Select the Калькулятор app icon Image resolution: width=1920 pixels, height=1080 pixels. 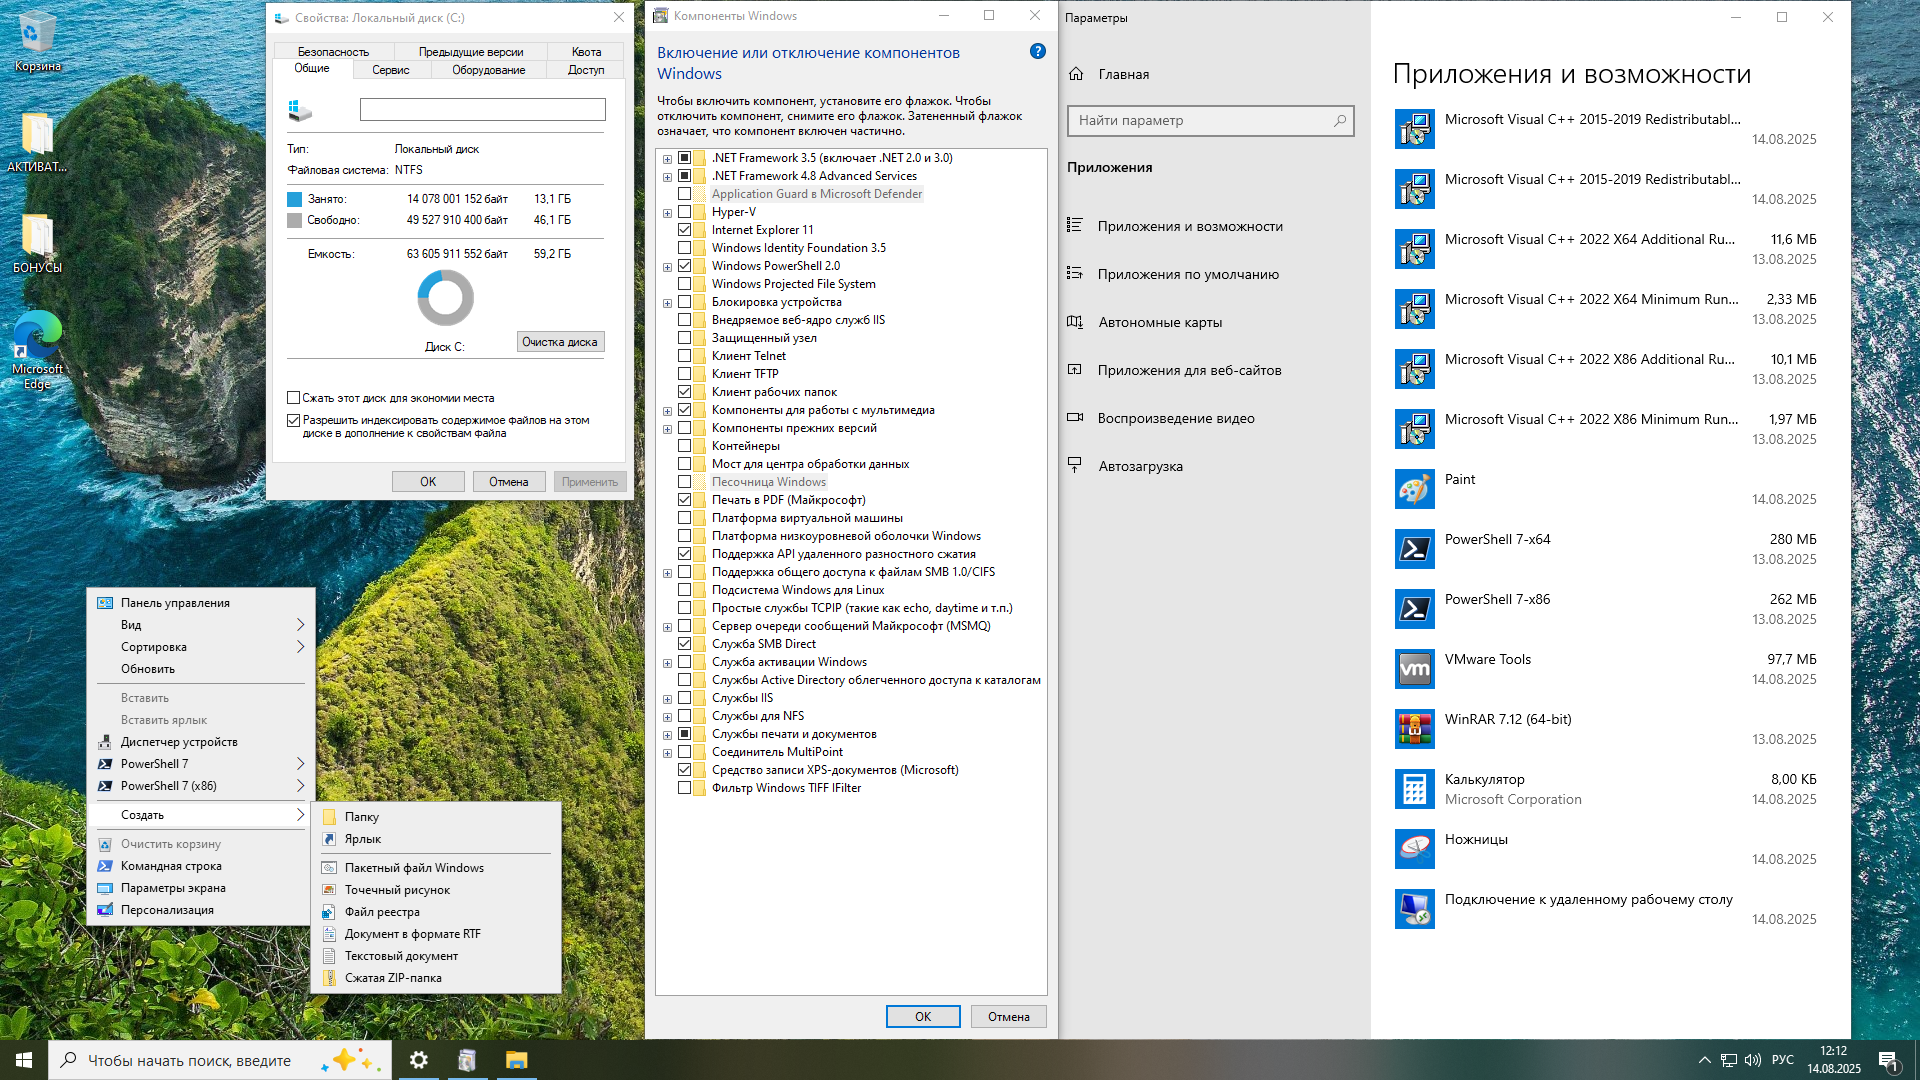pos(1414,789)
